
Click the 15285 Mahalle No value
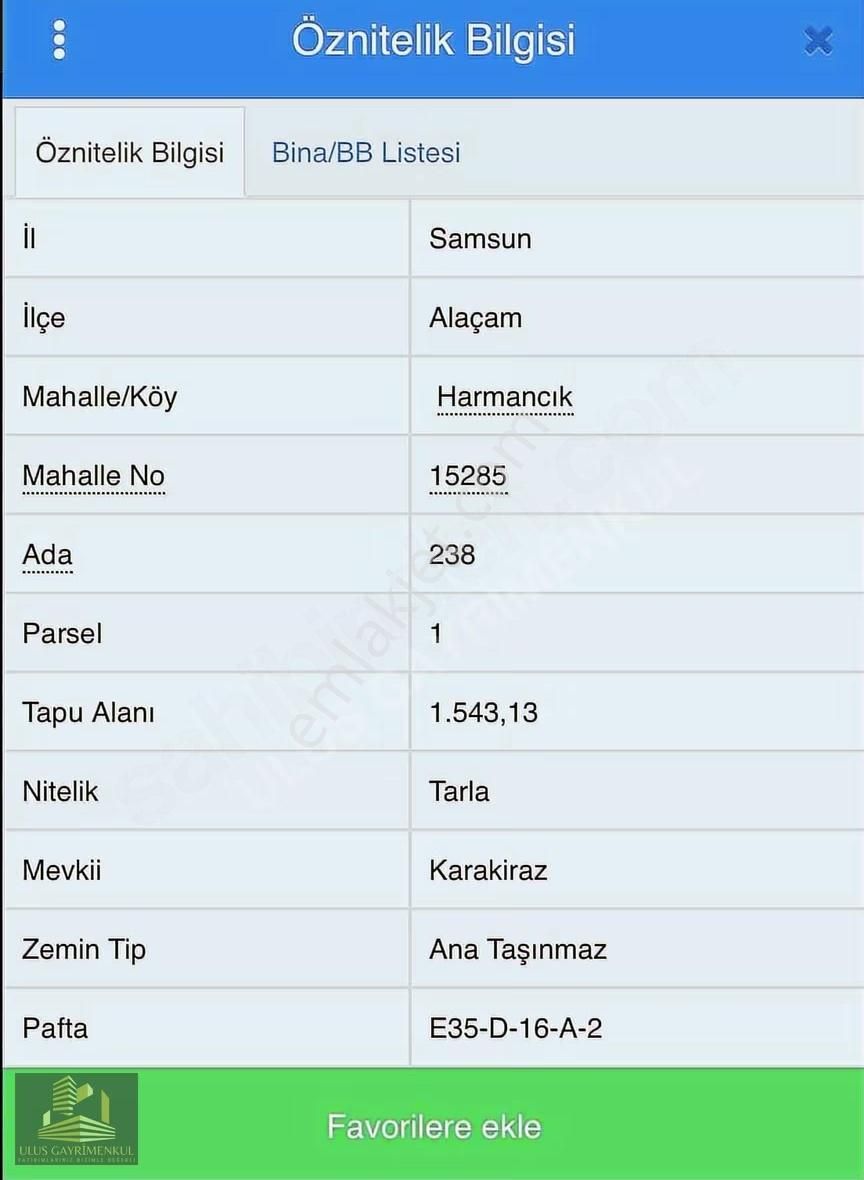468,476
